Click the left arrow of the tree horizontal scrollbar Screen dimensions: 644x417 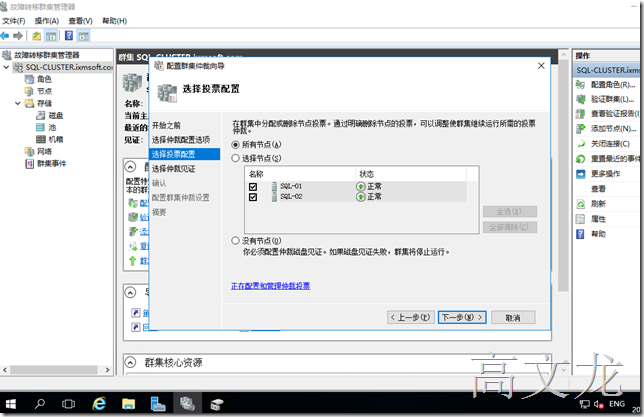click(x=5, y=370)
